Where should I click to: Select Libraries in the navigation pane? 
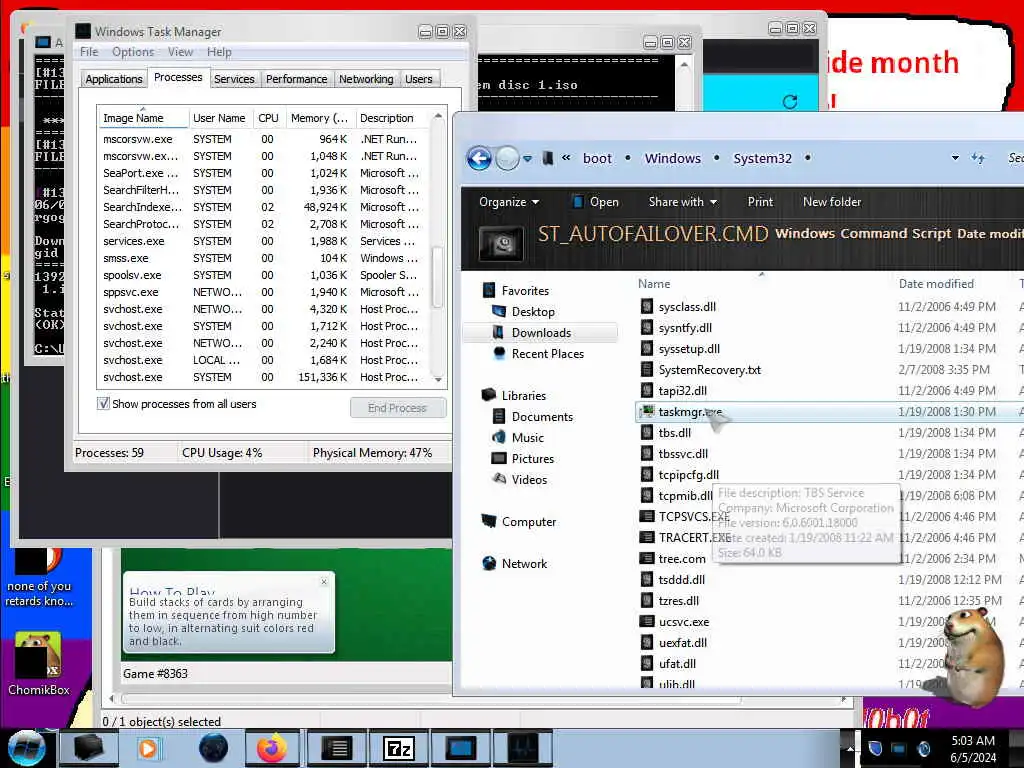pos(523,396)
